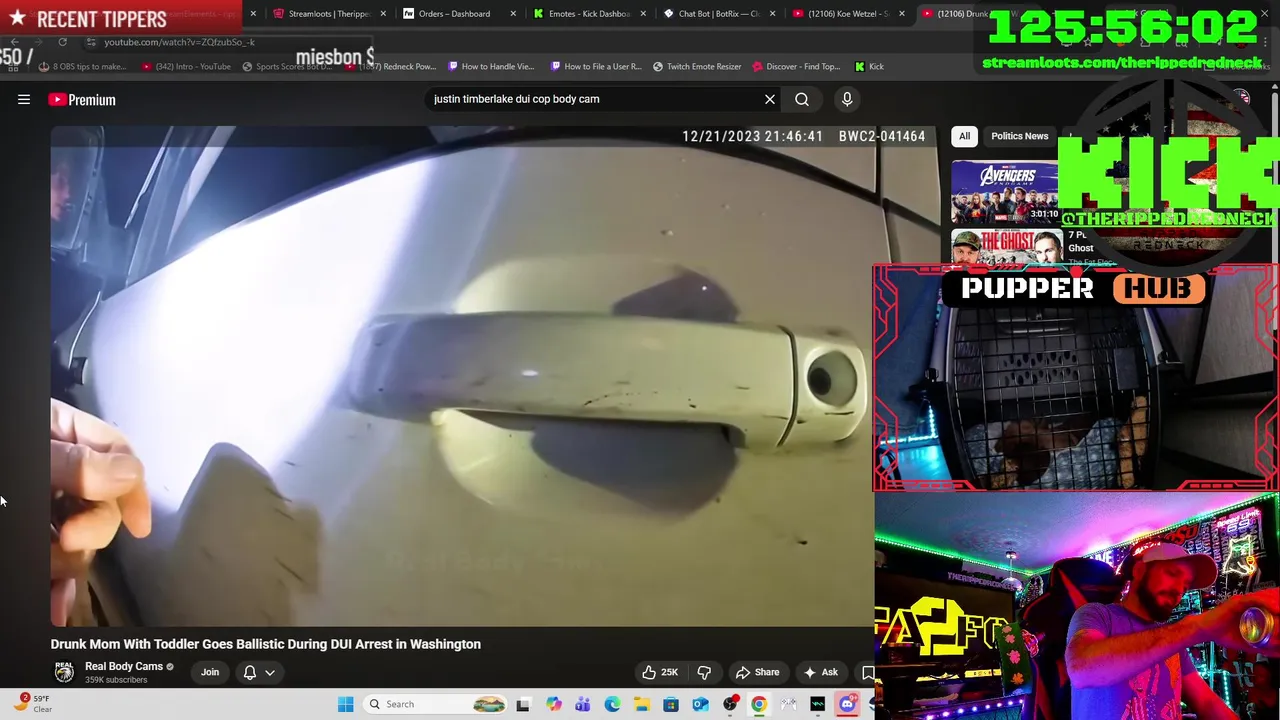Viewport: 1280px width, 720px height.
Task: Open OBS Studio taskbar icon
Action: point(730,704)
